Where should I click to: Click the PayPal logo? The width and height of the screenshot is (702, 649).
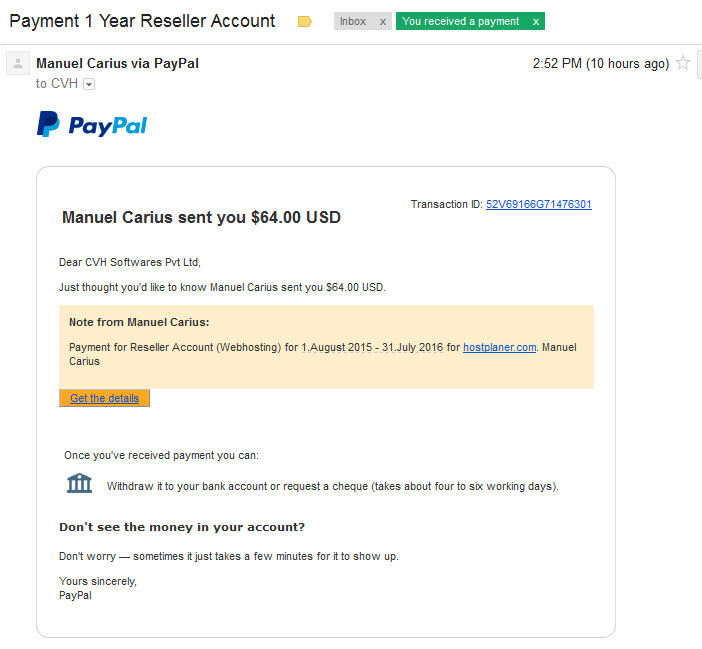click(x=92, y=124)
